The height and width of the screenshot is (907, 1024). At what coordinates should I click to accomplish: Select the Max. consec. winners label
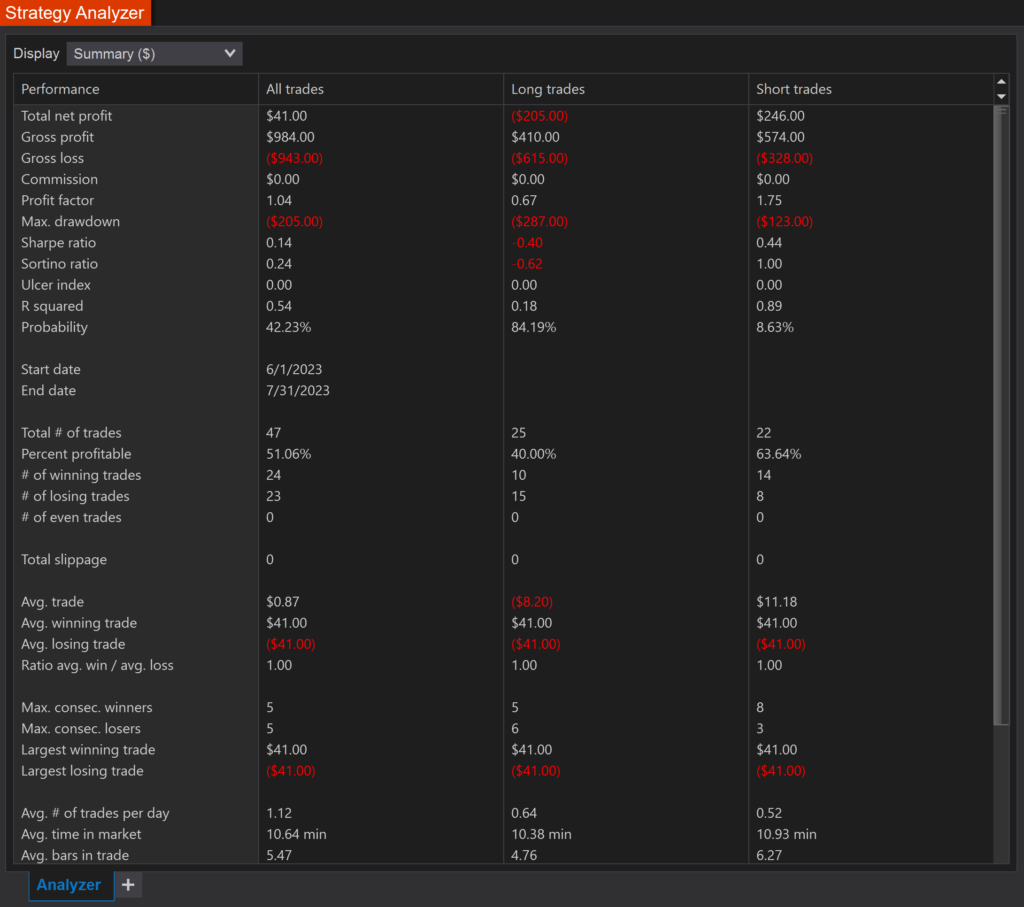coord(87,708)
